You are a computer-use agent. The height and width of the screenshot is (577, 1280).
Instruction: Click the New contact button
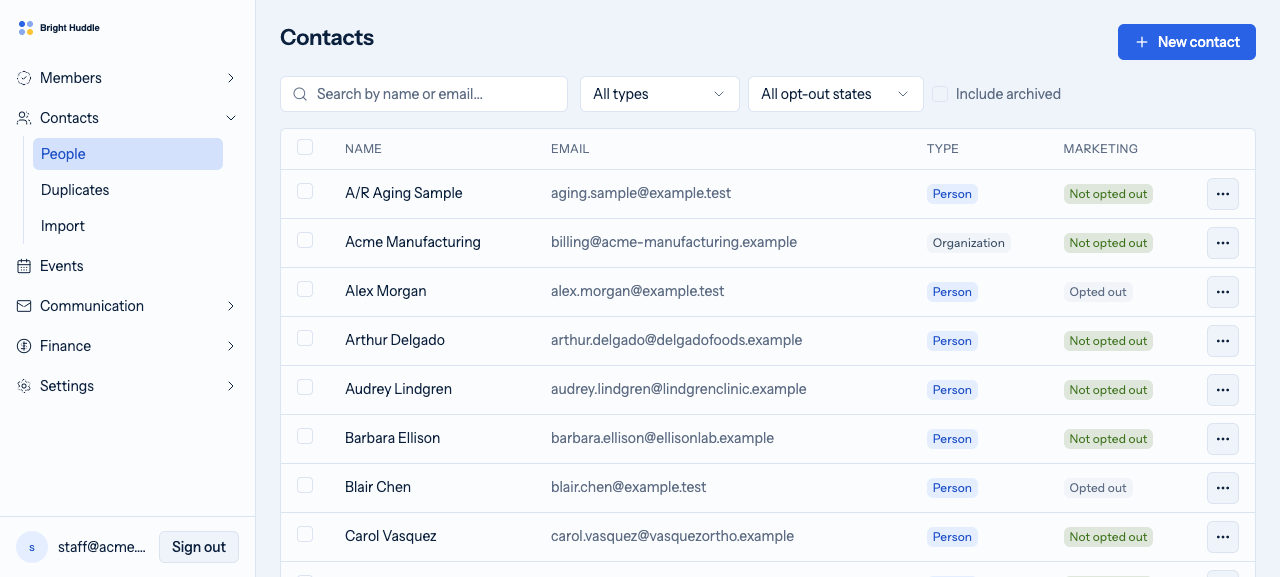[1187, 42]
